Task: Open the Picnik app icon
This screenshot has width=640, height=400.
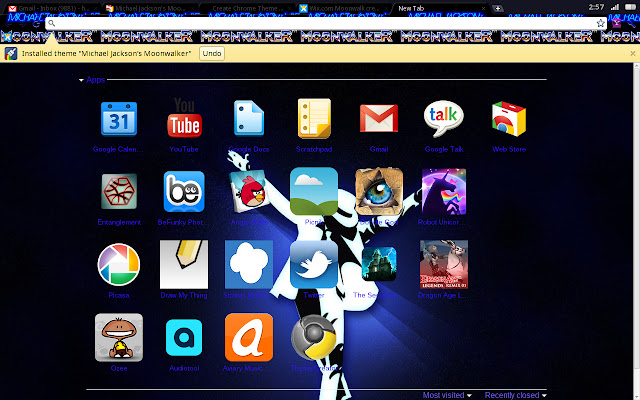Action: (x=314, y=191)
